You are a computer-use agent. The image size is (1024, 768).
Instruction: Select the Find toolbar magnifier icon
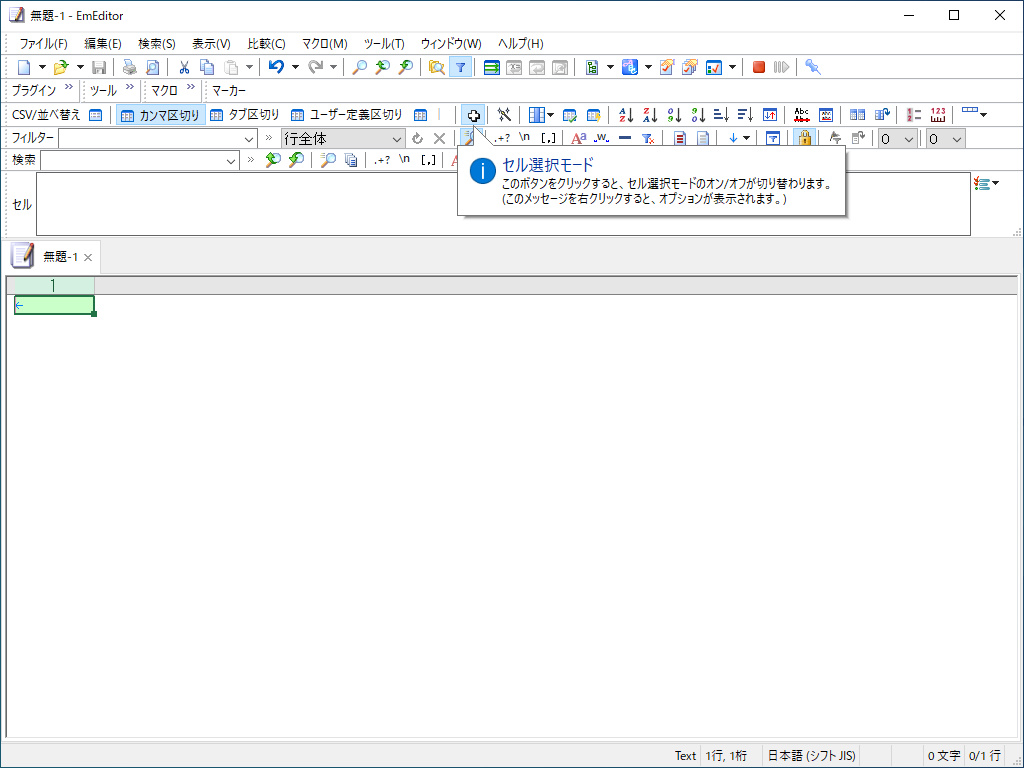coord(361,67)
